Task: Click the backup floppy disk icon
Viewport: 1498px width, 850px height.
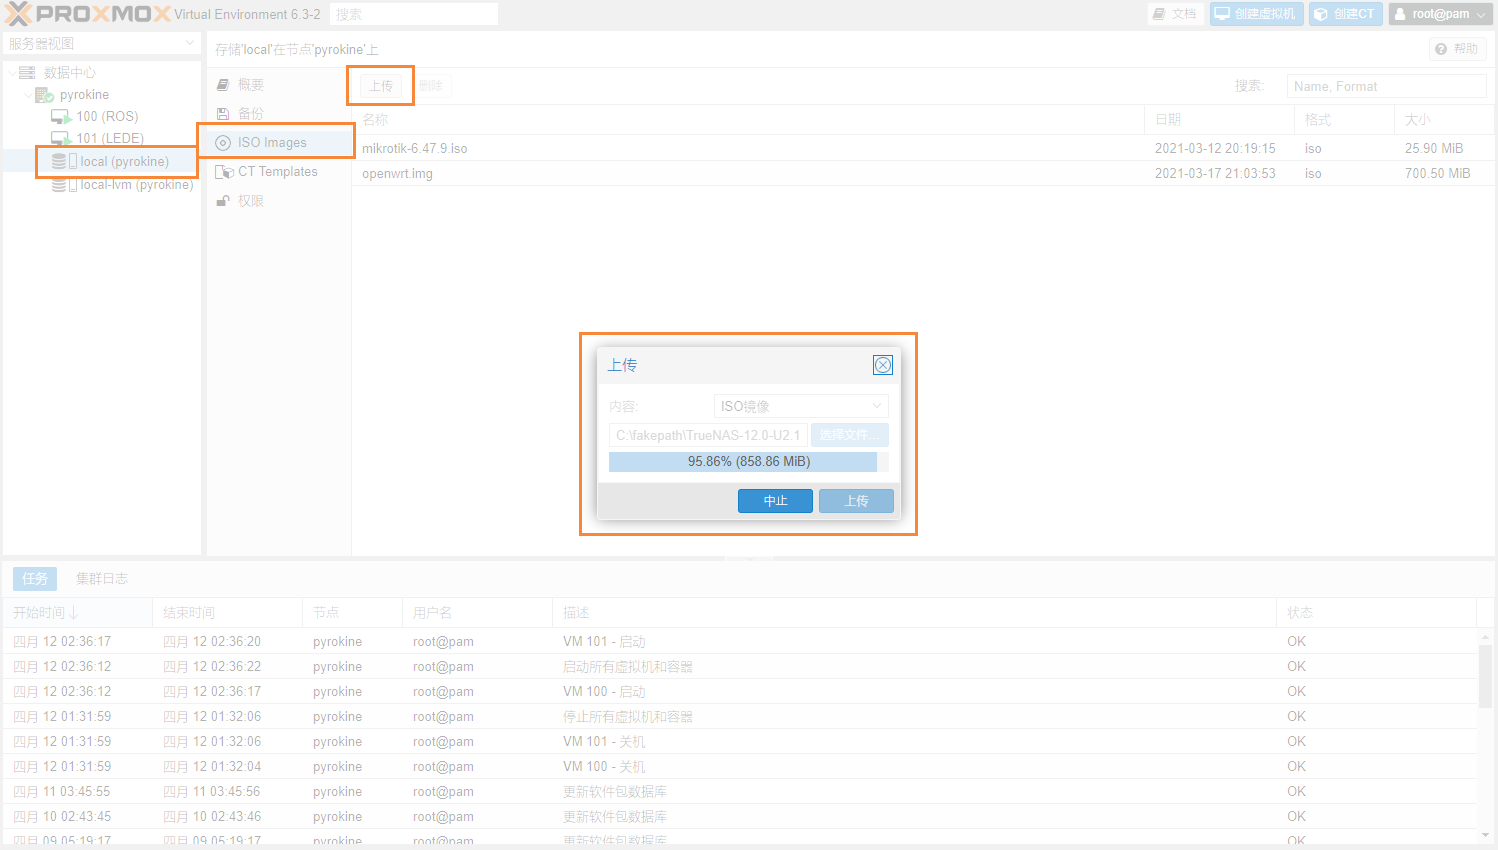Action: [x=223, y=114]
